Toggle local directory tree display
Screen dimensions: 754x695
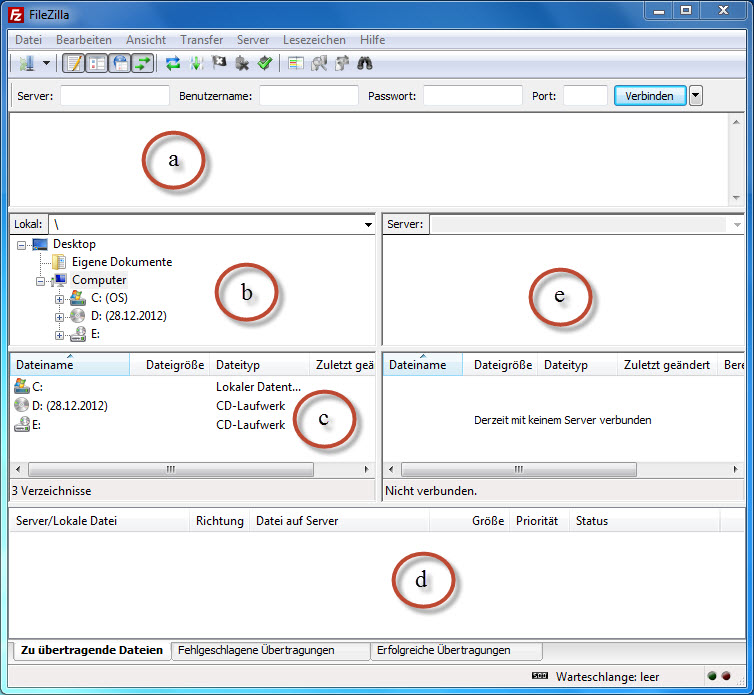click(x=97, y=63)
